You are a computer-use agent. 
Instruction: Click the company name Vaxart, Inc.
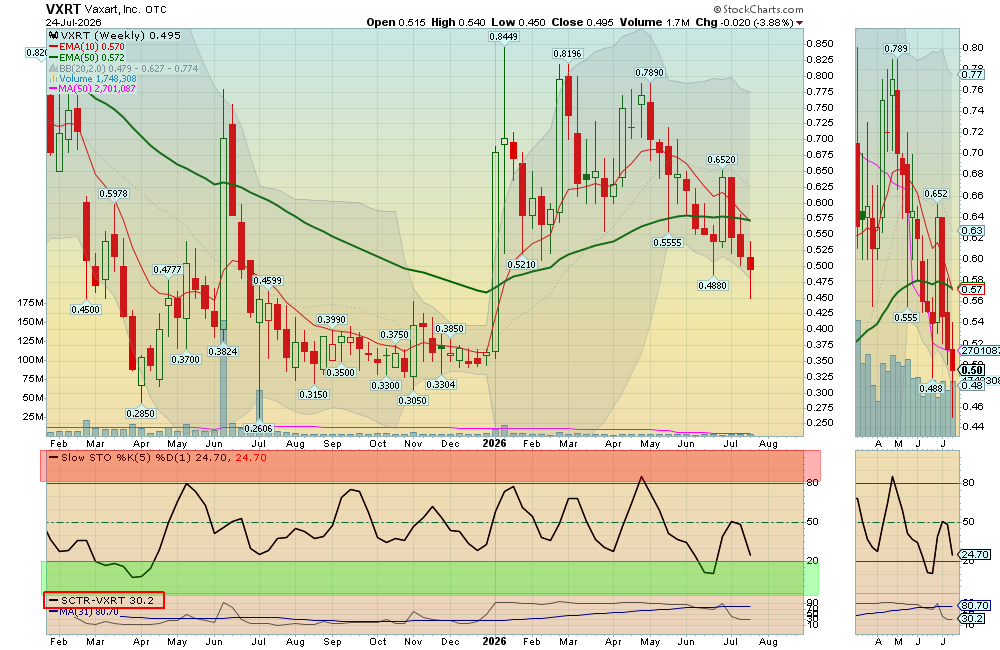112,10
